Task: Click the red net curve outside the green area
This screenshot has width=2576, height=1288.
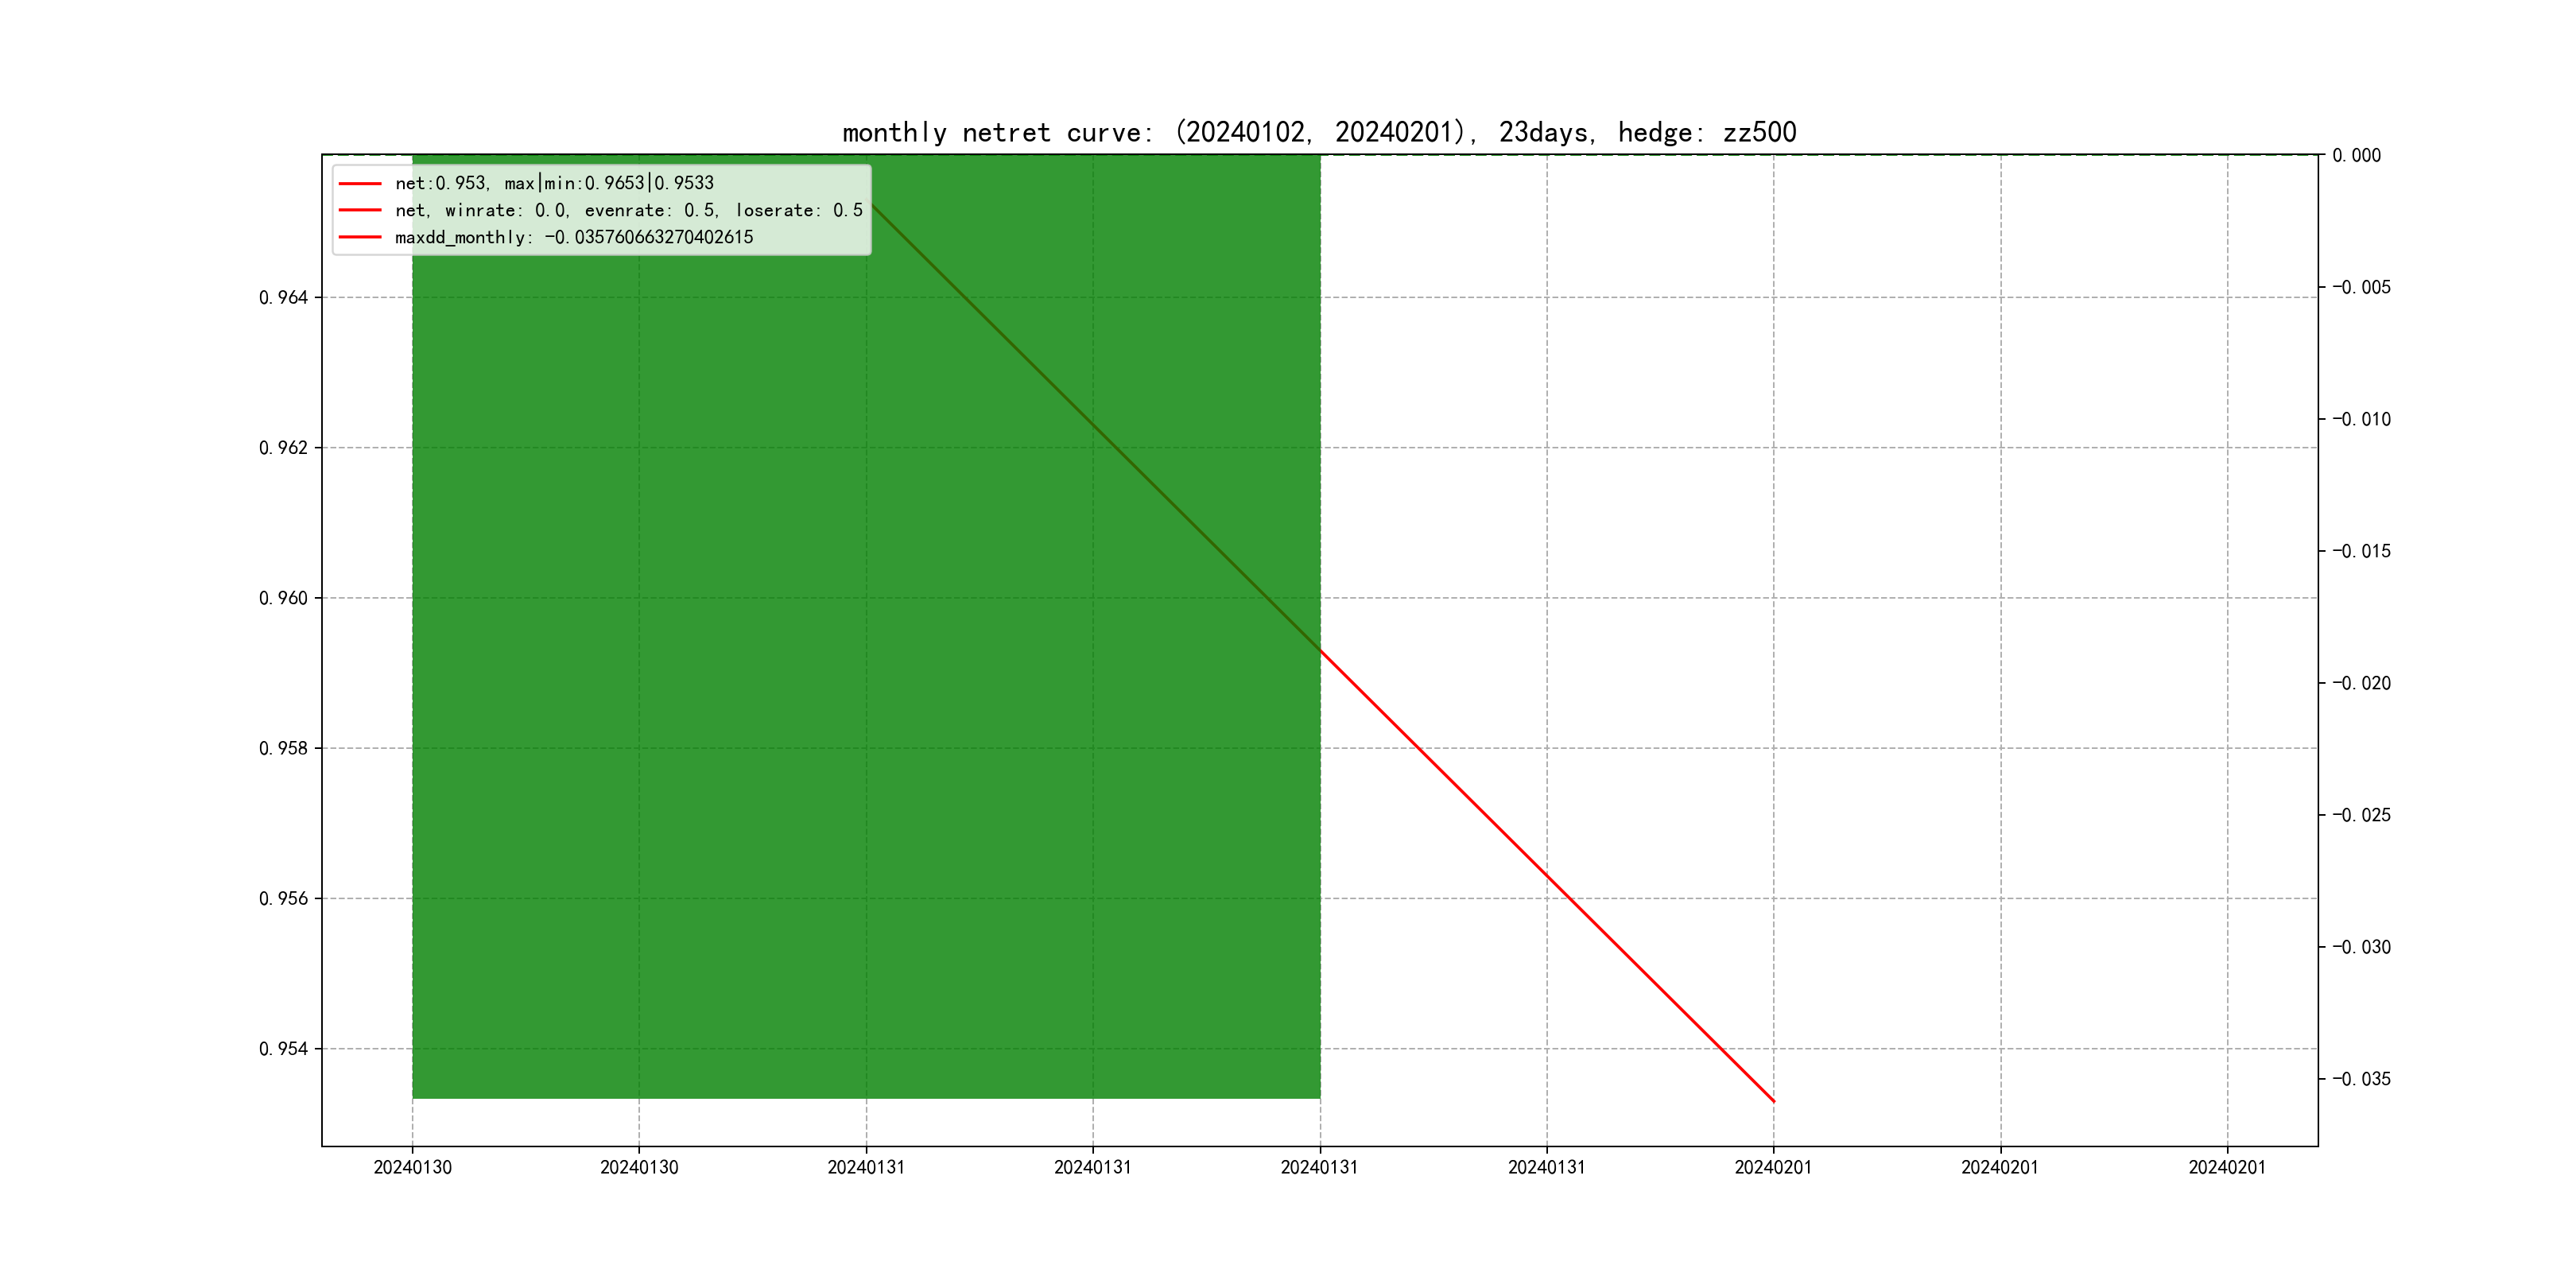Action: pyautogui.click(x=1547, y=876)
